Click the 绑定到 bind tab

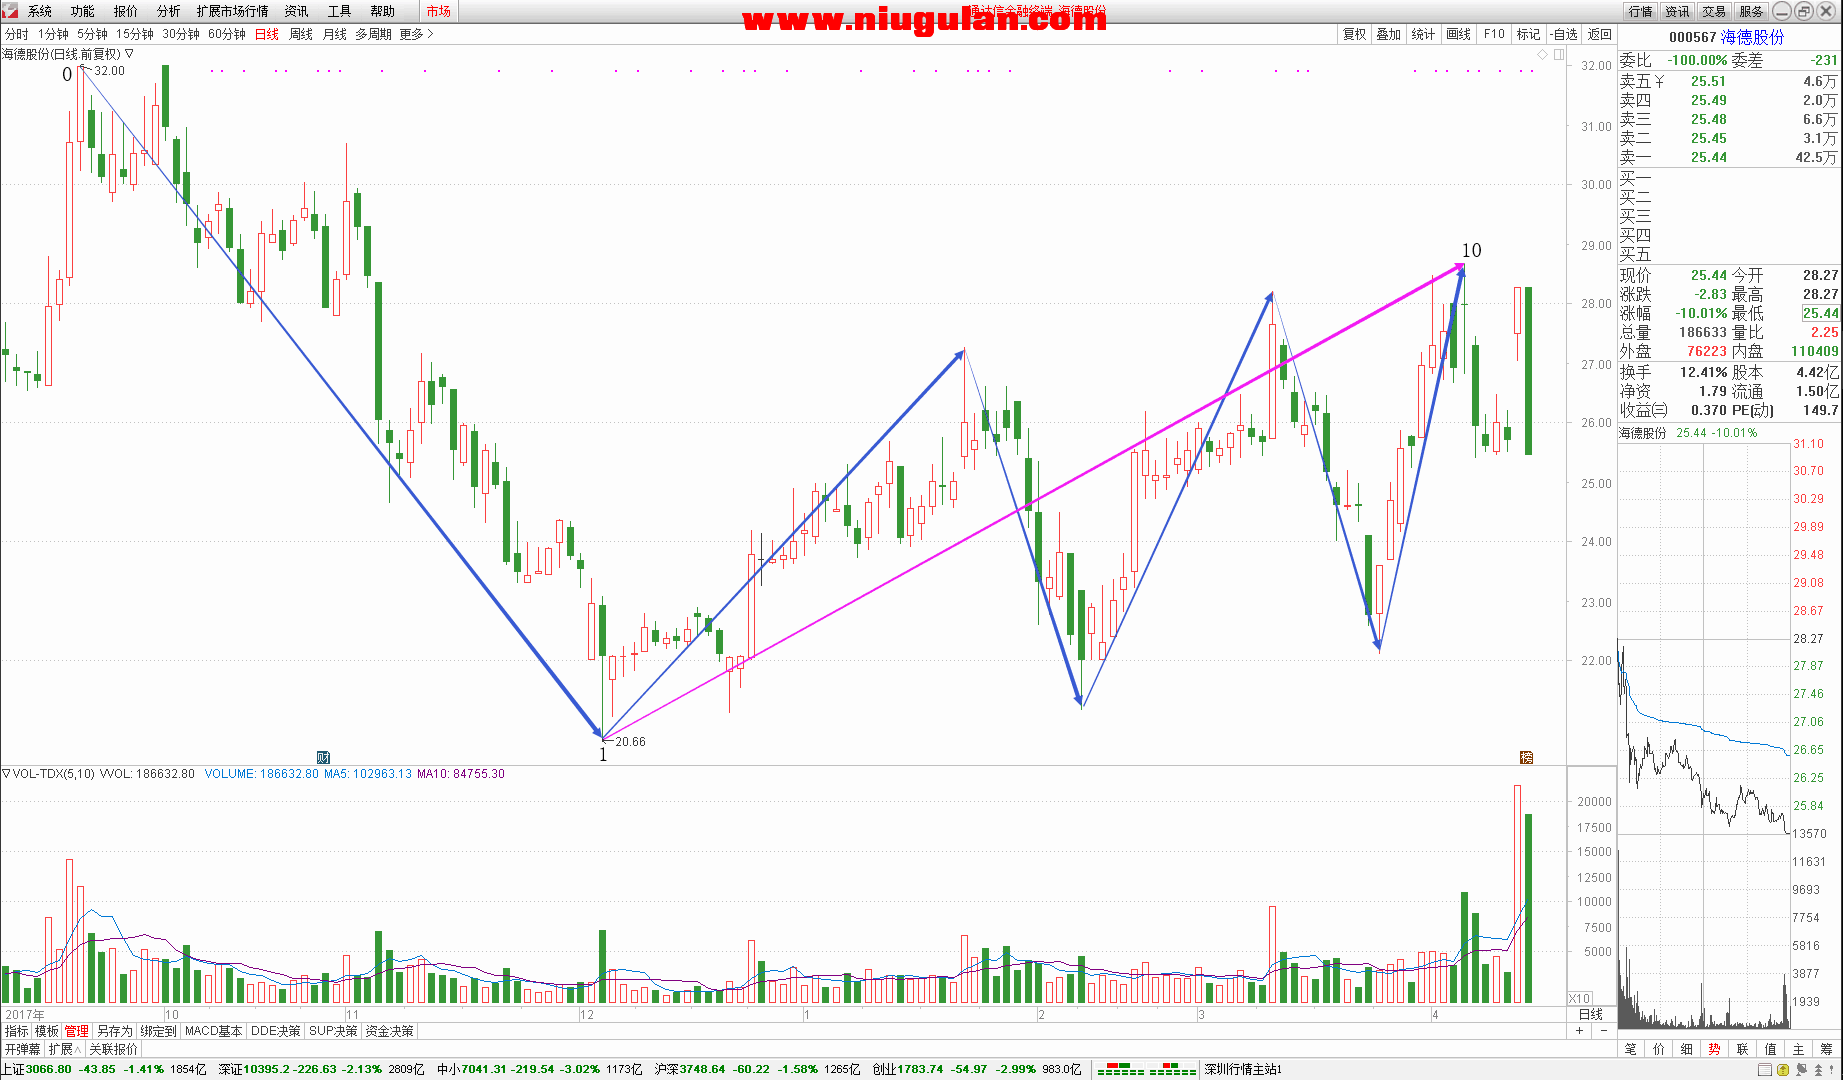[x=158, y=1031]
